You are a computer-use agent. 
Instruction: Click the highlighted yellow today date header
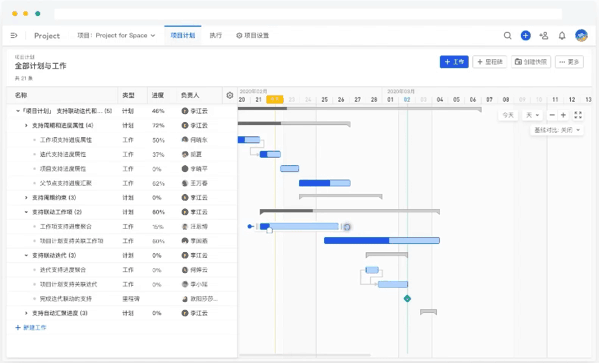[x=275, y=99]
